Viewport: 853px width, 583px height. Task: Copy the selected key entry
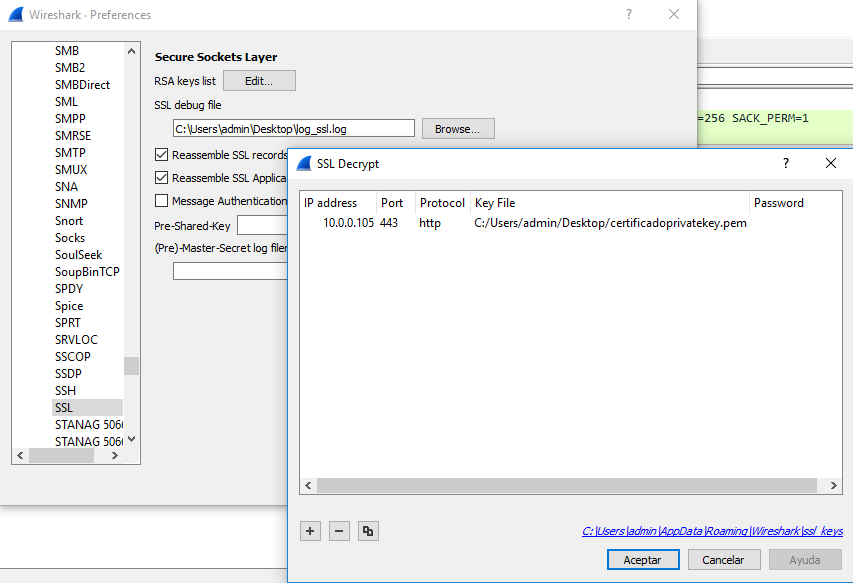368,531
